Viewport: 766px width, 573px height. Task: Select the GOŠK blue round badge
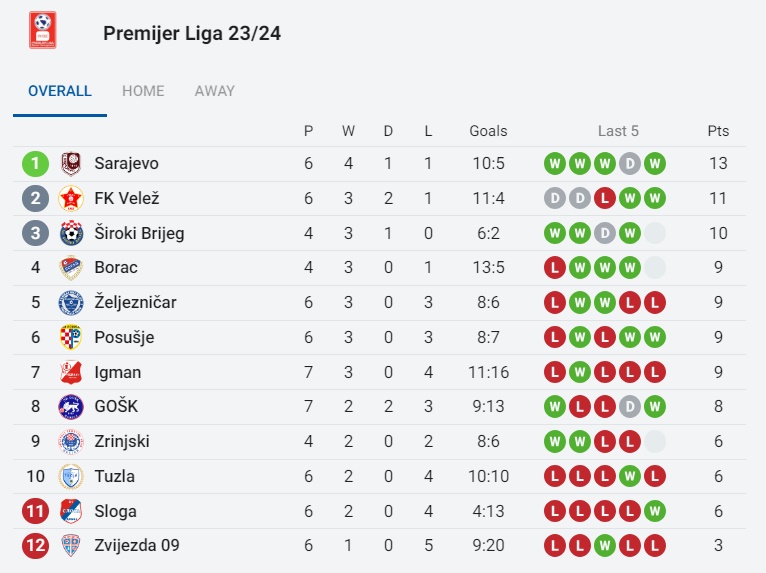point(71,406)
